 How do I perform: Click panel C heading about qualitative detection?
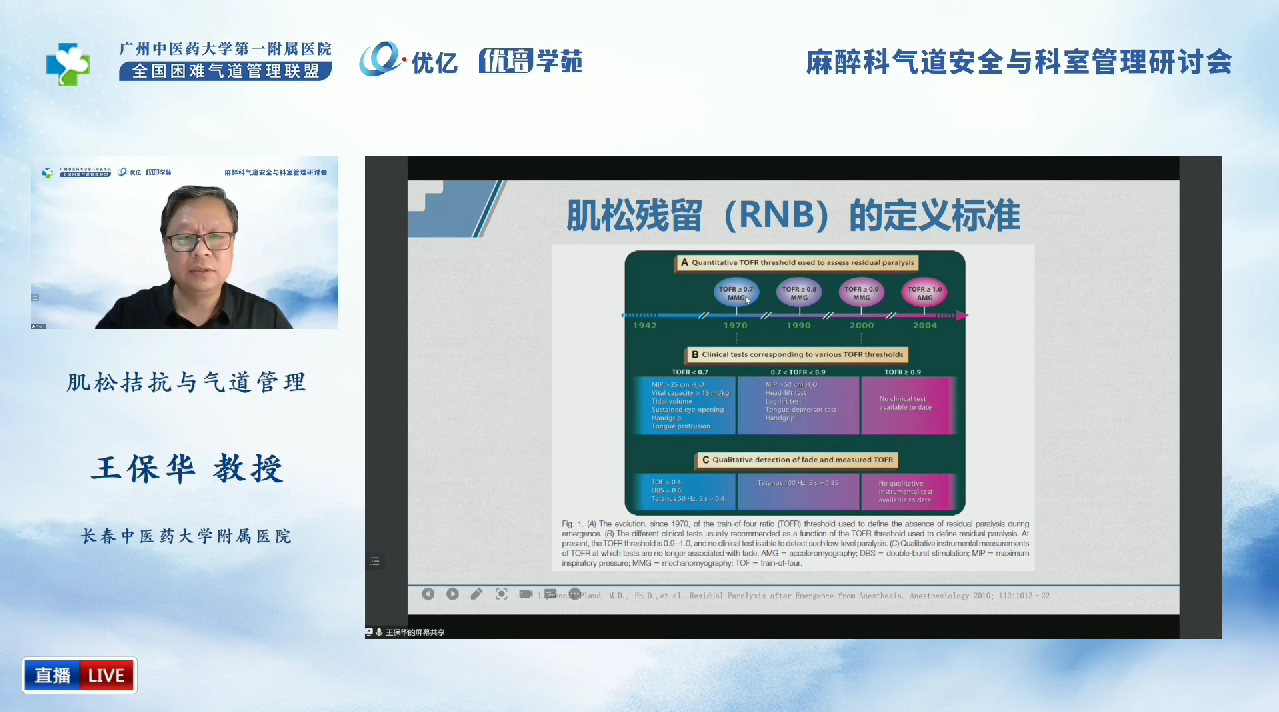point(796,459)
